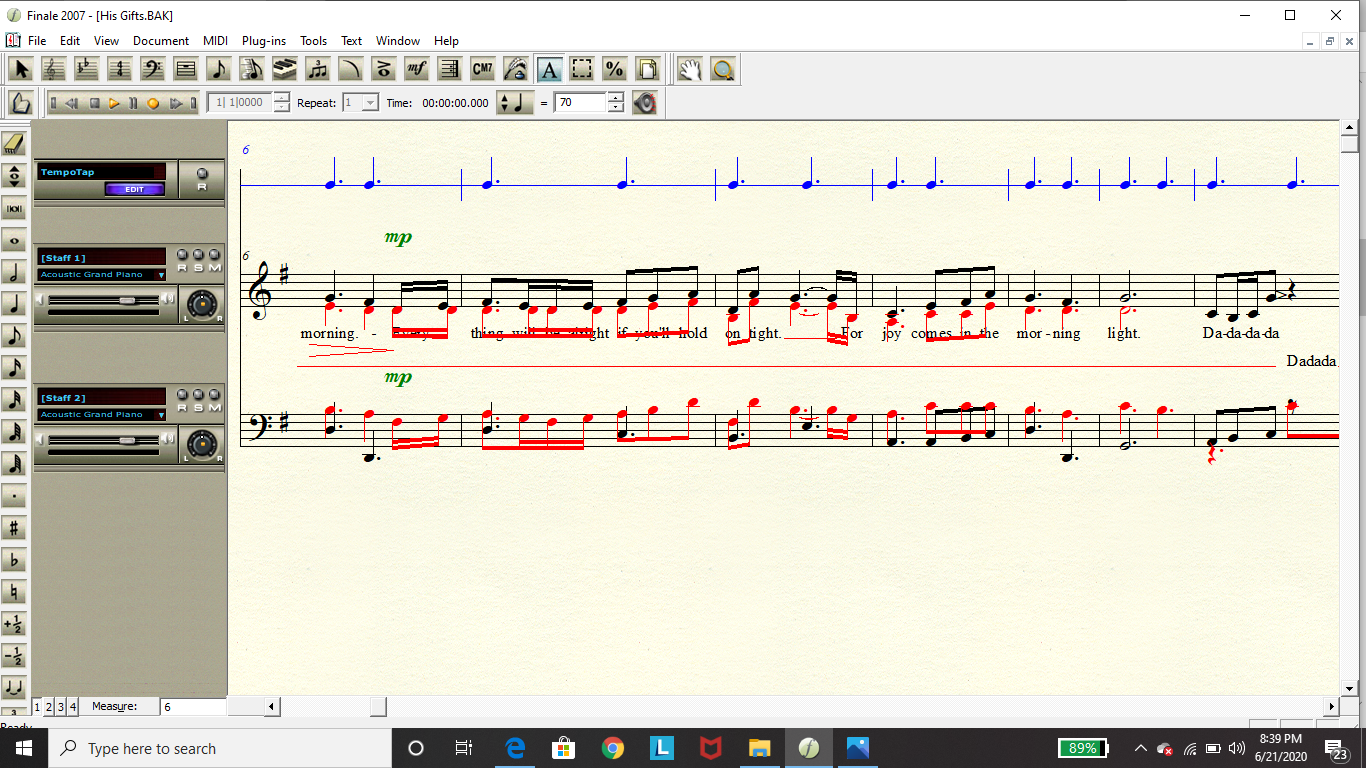Activate the Tuplet tool
The width and height of the screenshot is (1366, 768).
click(x=317, y=69)
